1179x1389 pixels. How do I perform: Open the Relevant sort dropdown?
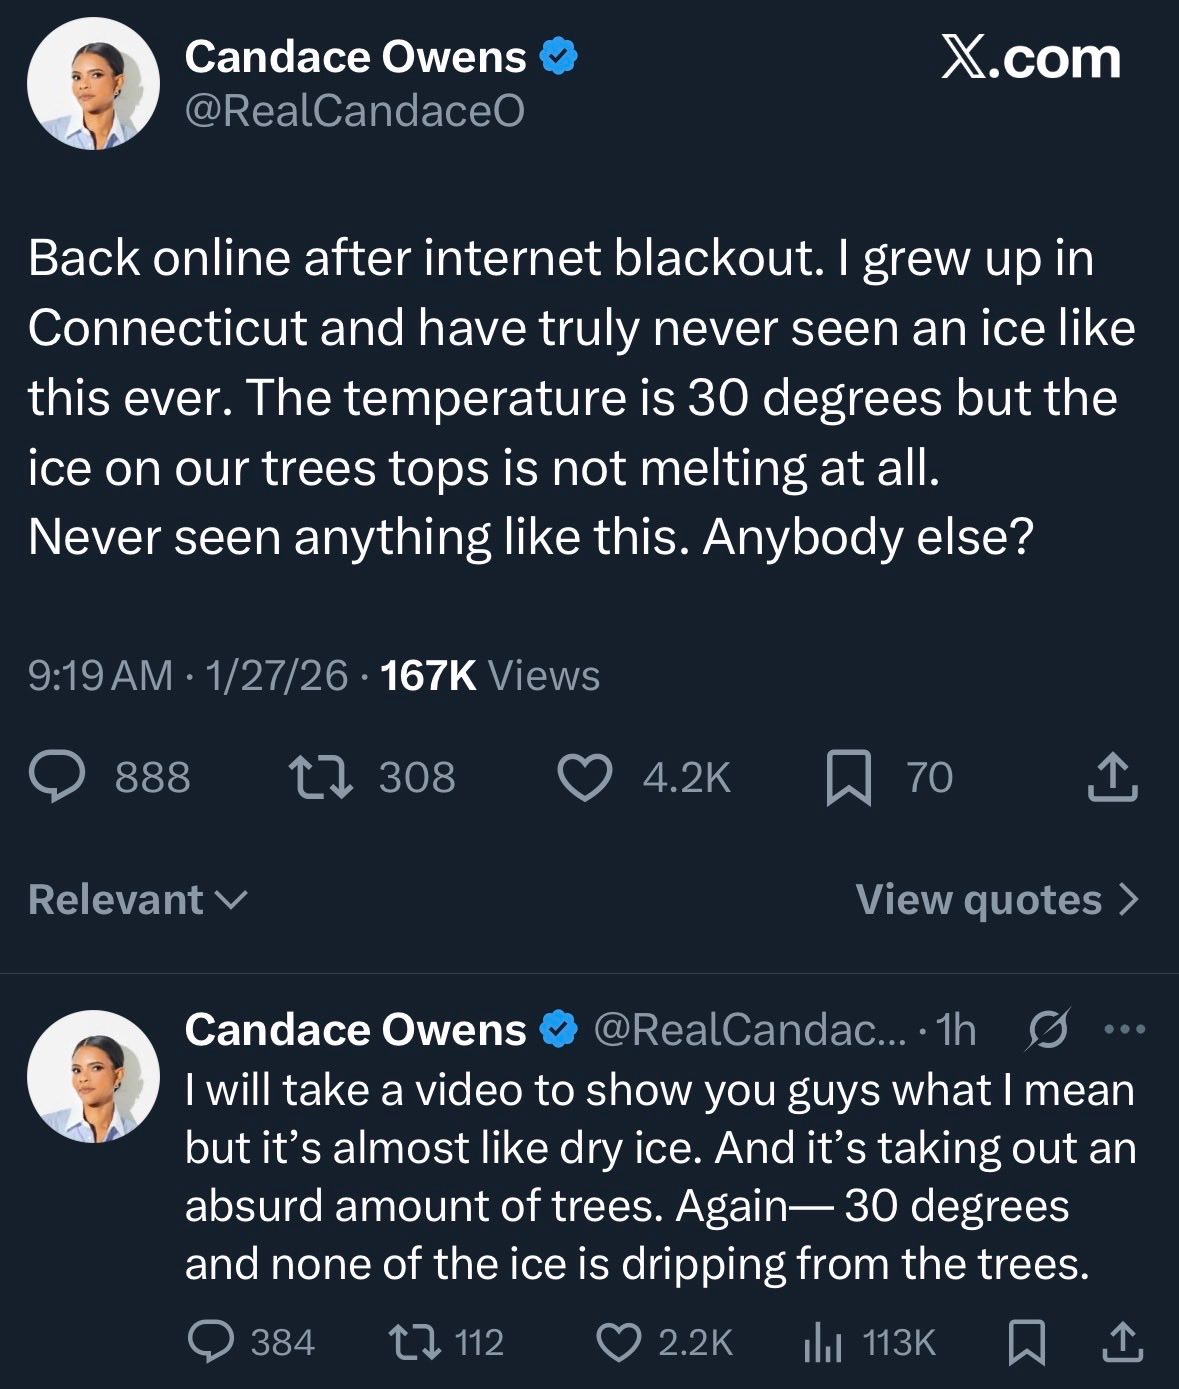point(137,900)
